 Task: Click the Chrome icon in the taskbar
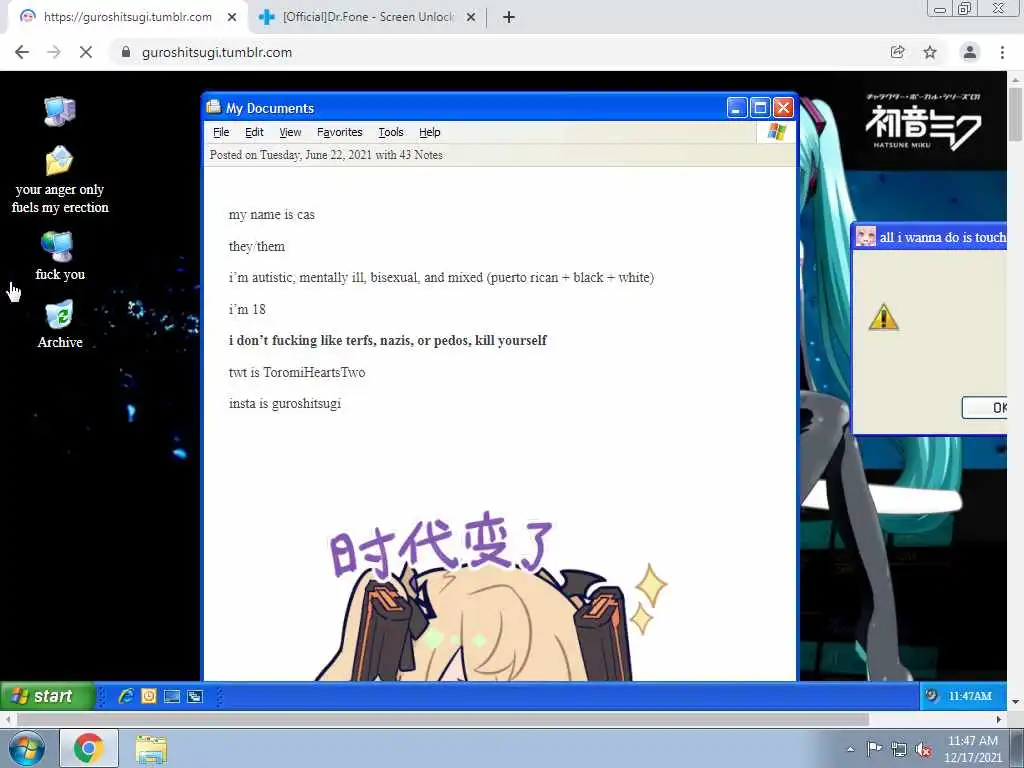(x=89, y=748)
